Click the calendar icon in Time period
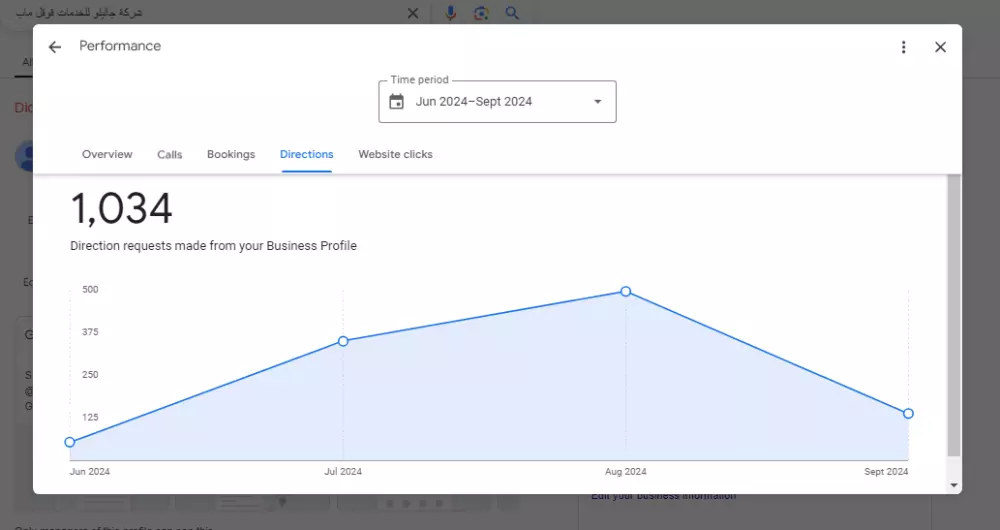1000x530 pixels. coord(396,101)
